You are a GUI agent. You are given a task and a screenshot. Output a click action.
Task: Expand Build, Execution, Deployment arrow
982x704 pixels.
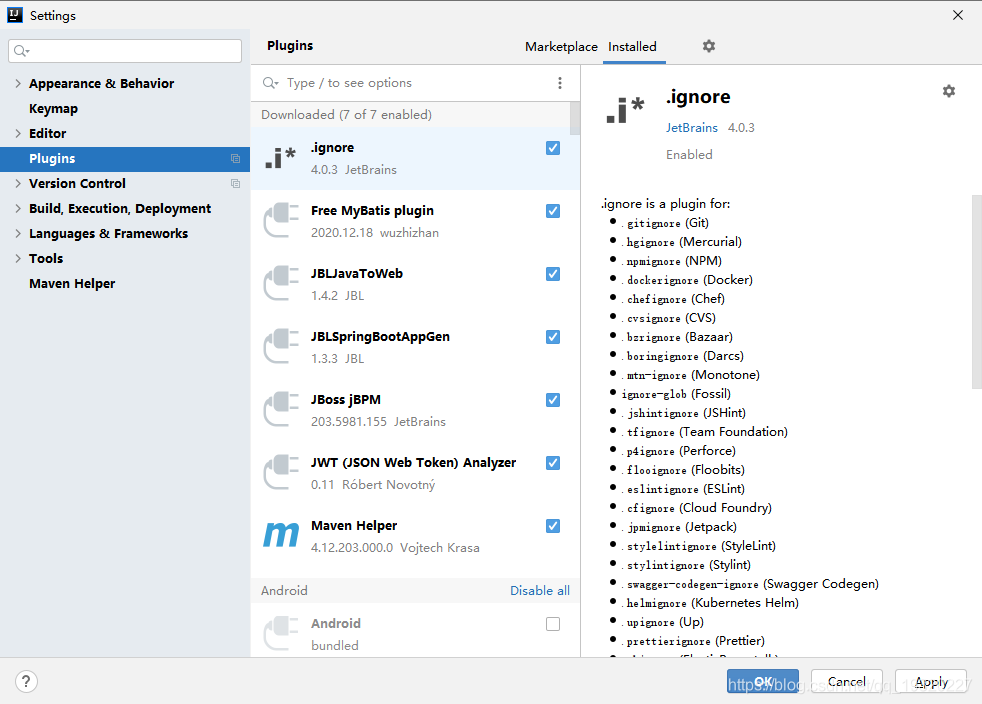(18, 209)
